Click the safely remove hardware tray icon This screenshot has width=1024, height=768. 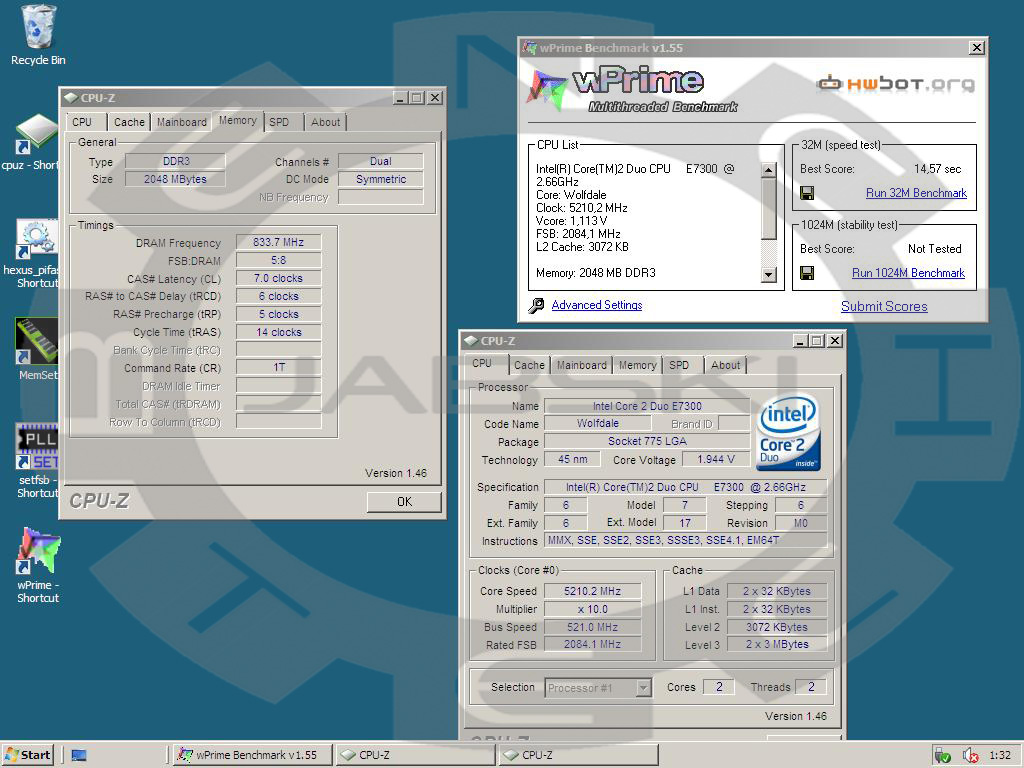pyautogui.click(x=942, y=755)
